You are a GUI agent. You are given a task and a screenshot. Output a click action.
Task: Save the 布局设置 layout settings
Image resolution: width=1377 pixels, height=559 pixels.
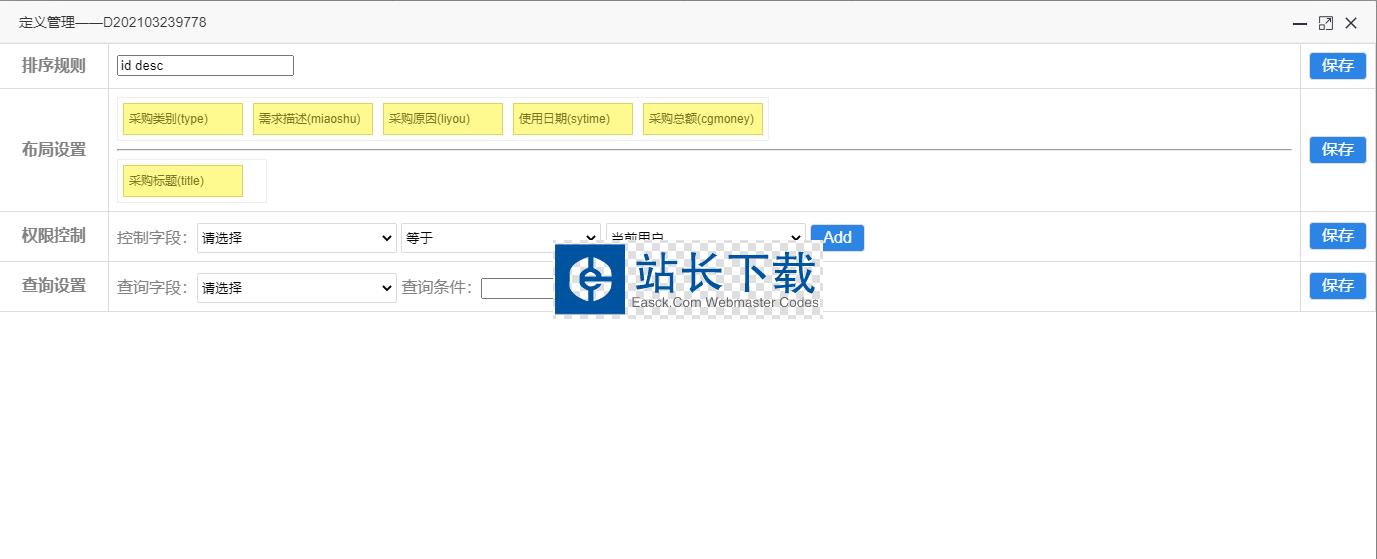tap(1337, 149)
